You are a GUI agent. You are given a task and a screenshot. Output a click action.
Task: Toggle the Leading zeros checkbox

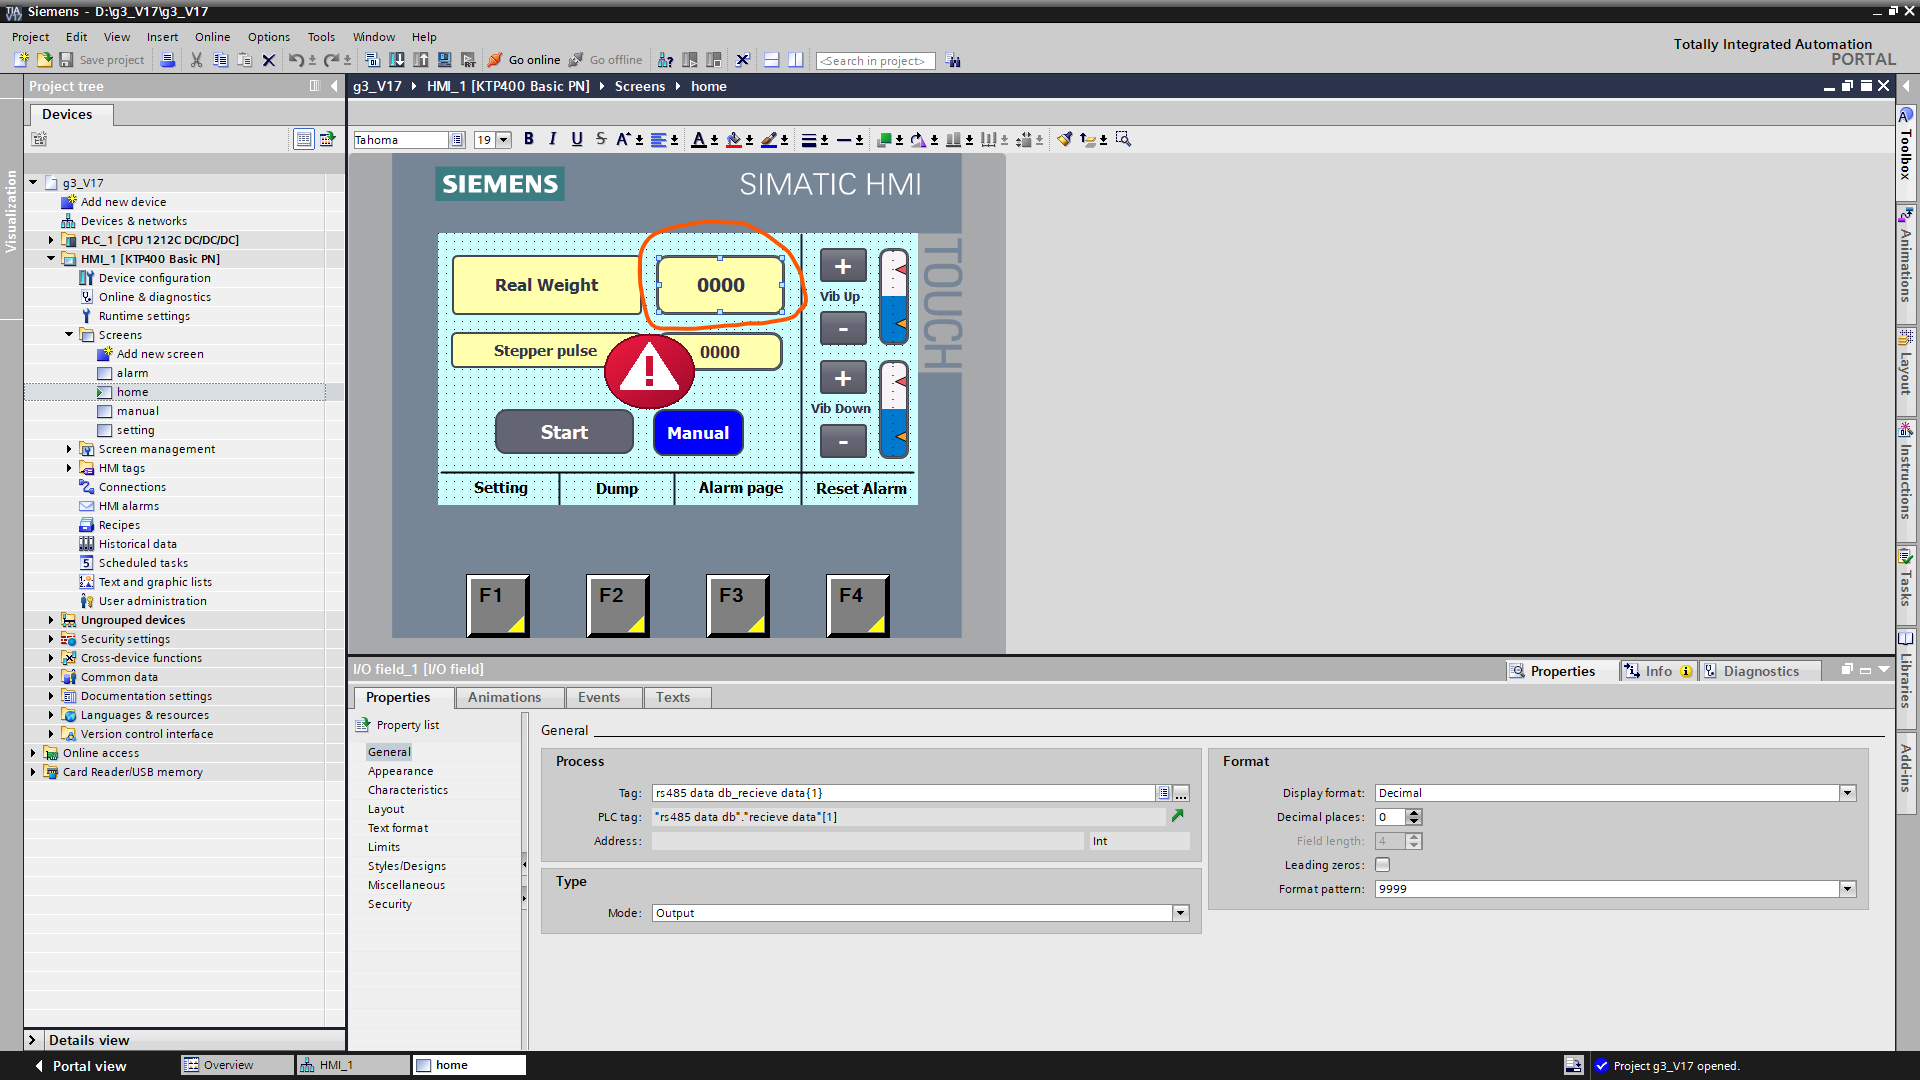[x=1382, y=865]
